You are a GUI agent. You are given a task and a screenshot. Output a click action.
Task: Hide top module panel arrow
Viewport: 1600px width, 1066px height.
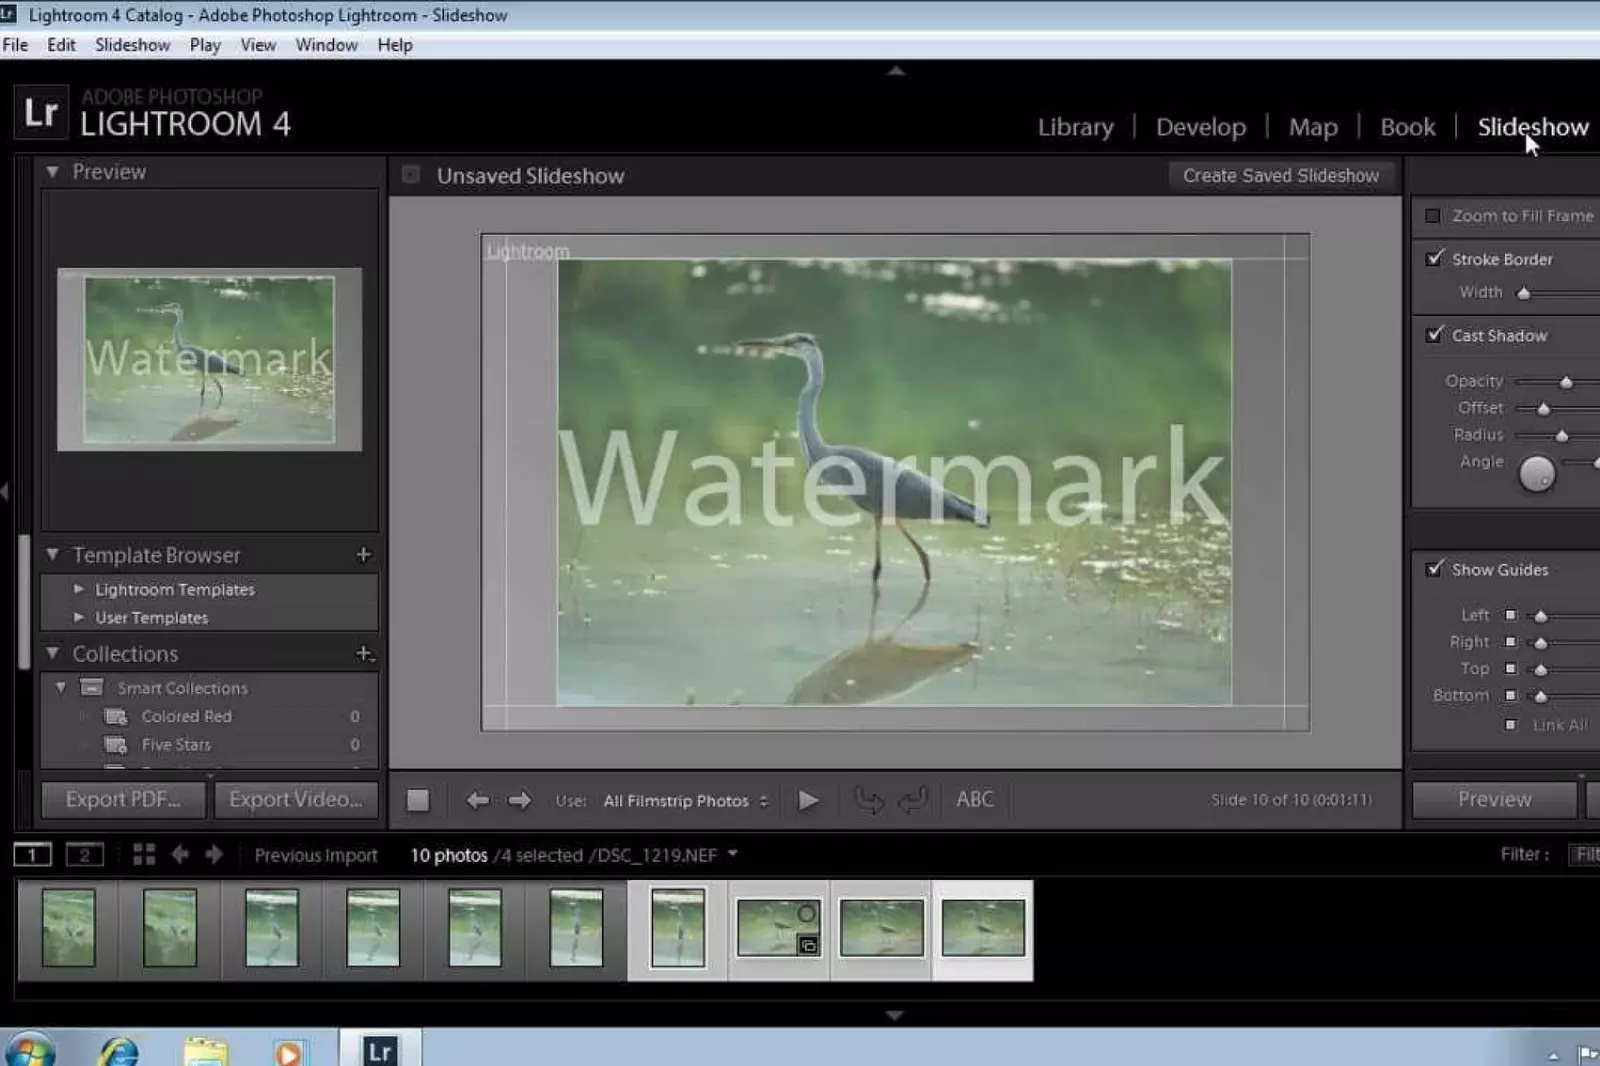[x=896, y=70]
